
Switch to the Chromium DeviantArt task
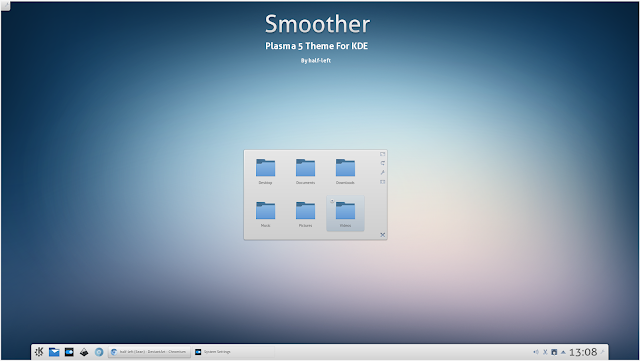[149, 352]
